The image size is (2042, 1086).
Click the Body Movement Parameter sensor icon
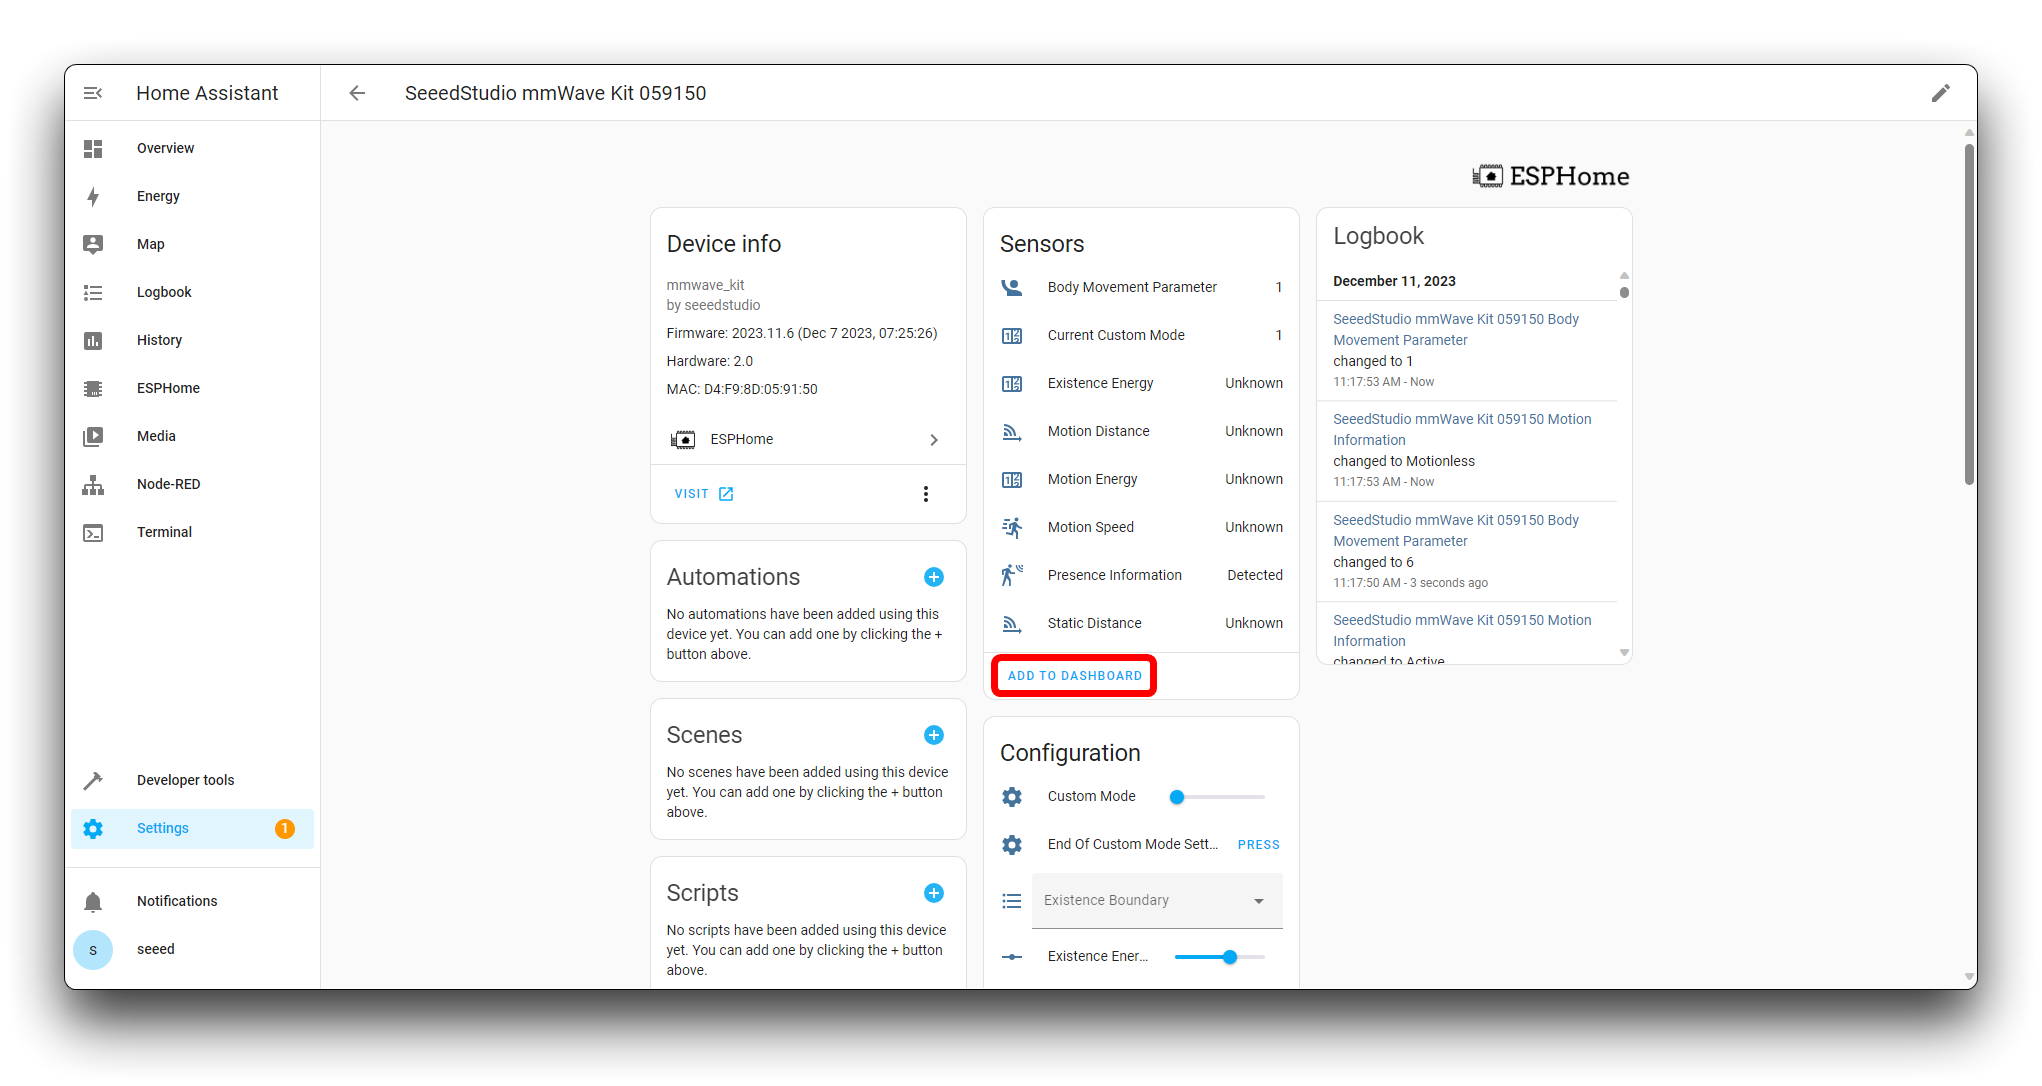pos(1013,286)
